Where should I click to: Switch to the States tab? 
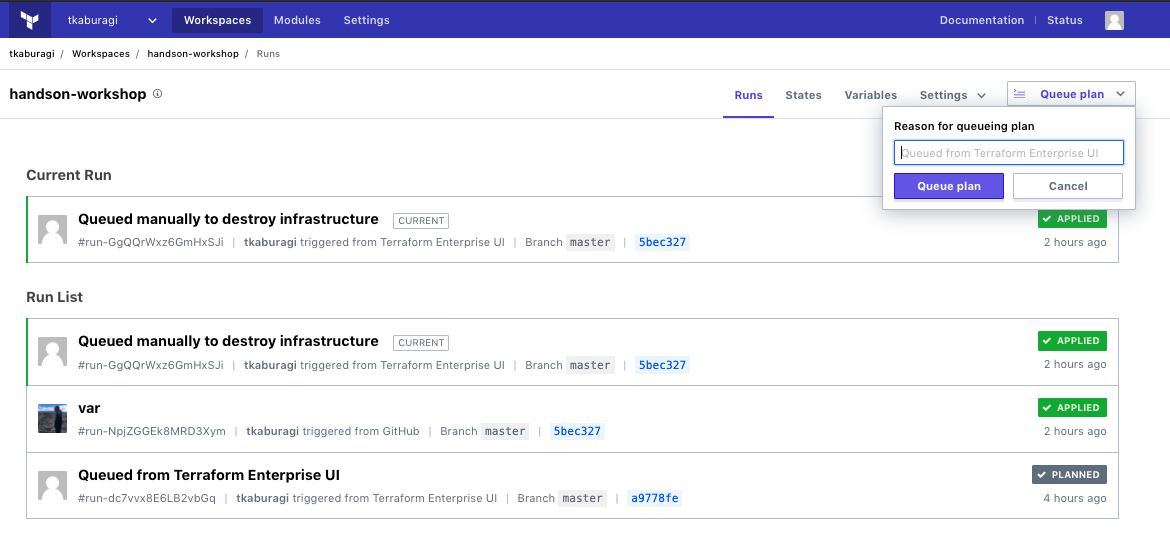pos(803,95)
